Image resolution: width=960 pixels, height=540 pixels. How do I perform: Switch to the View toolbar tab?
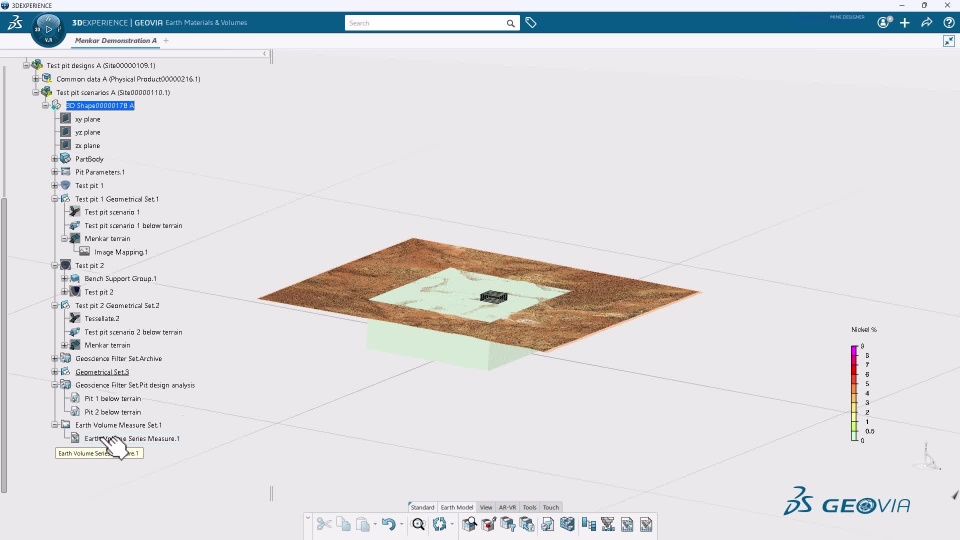(486, 507)
